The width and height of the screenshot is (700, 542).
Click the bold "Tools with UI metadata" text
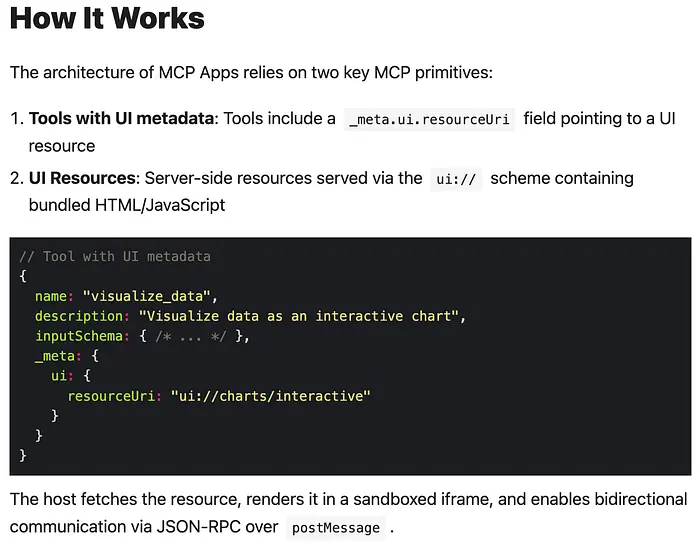click(x=121, y=119)
